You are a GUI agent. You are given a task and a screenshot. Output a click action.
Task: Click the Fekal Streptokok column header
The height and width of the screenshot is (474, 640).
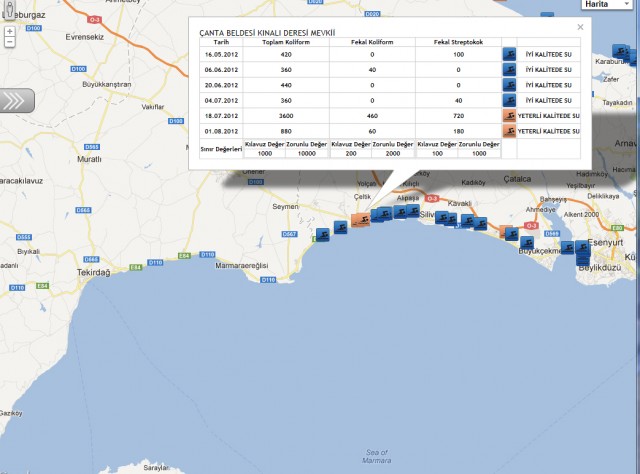pos(457,44)
